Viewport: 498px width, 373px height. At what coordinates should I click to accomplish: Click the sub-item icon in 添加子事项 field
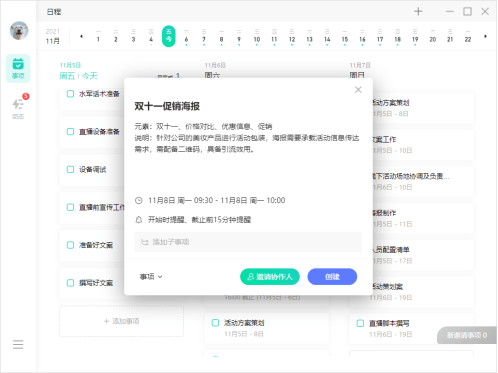[x=145, y=242]
